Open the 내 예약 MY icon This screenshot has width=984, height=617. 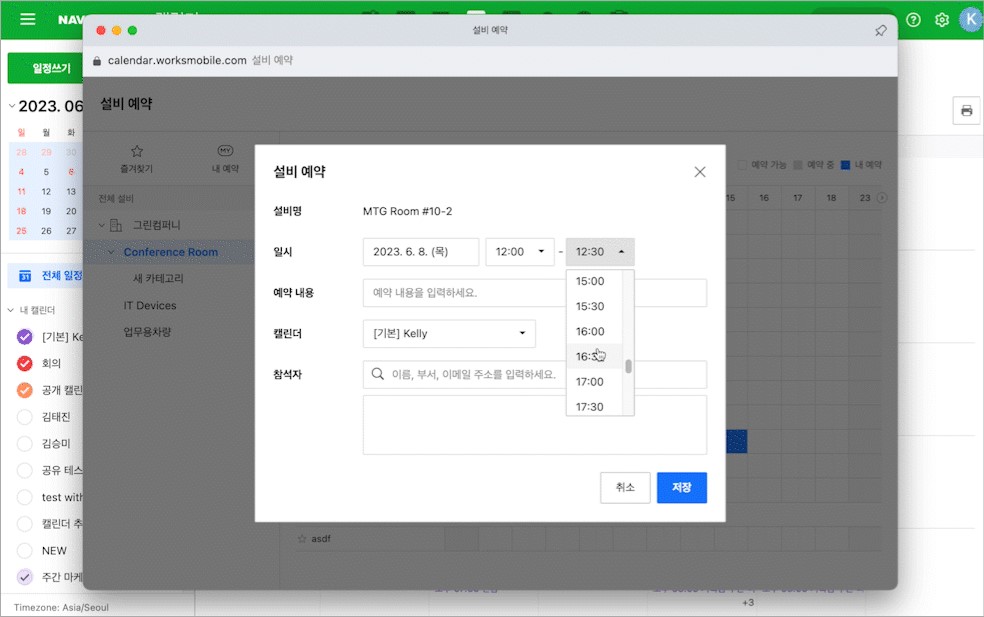(x=225, y=151)
